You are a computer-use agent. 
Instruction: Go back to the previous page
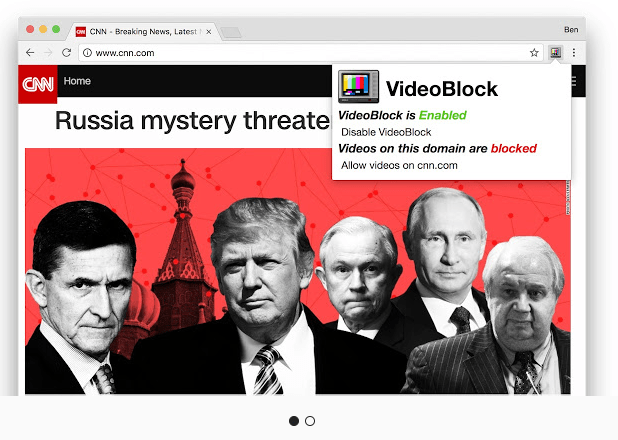coord(30,52)
